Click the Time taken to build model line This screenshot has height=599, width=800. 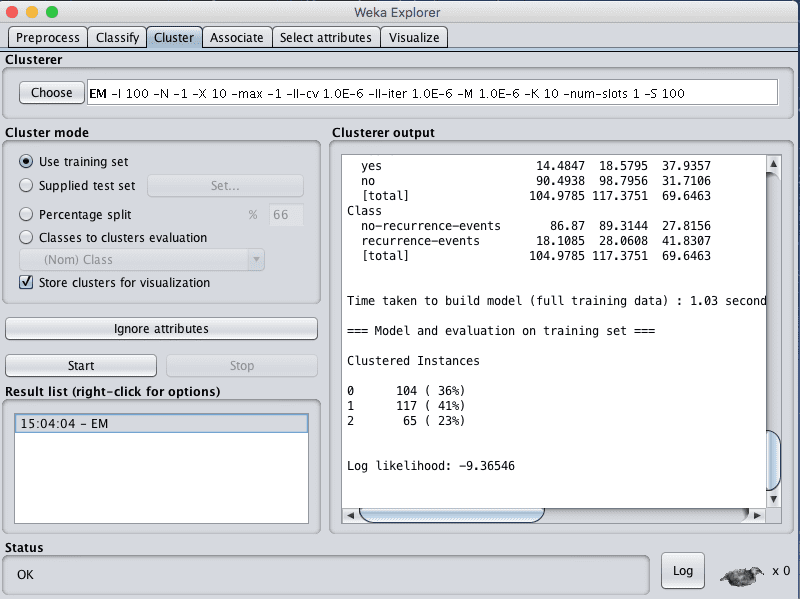(x=556, y=301)
